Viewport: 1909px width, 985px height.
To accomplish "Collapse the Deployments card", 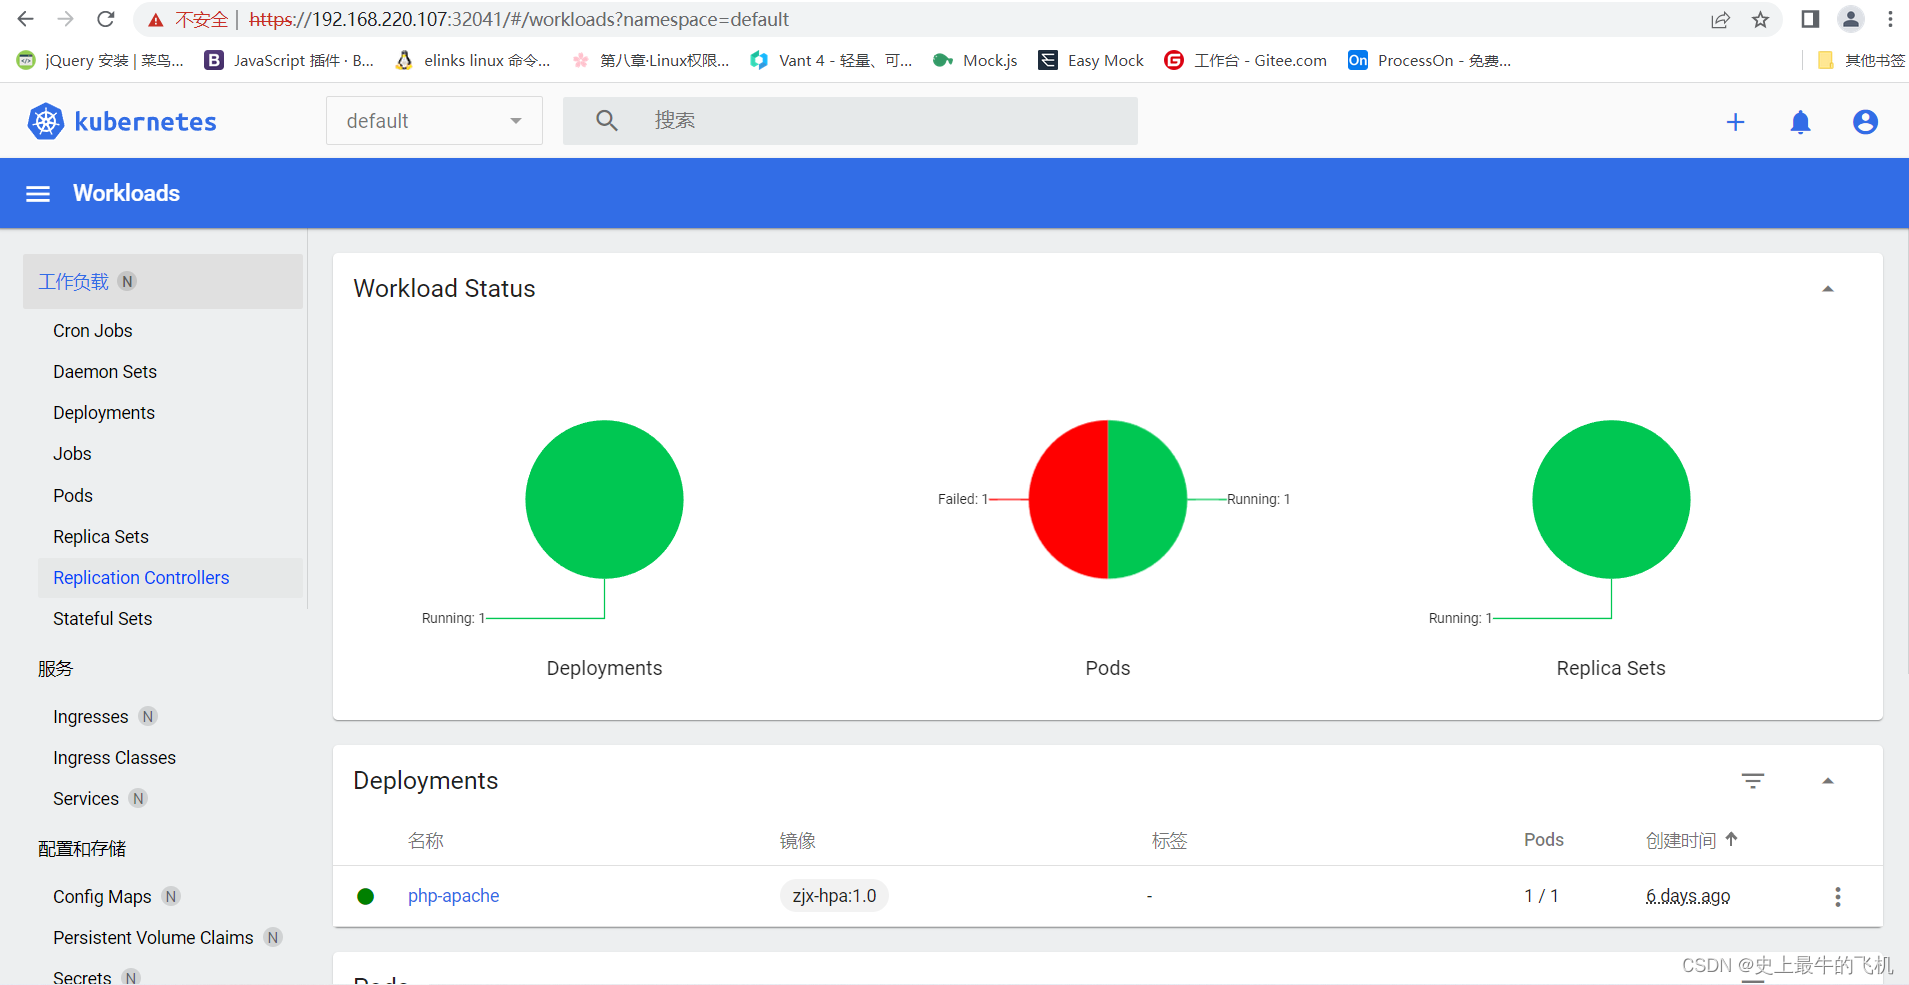I will tap(1828, 781).
